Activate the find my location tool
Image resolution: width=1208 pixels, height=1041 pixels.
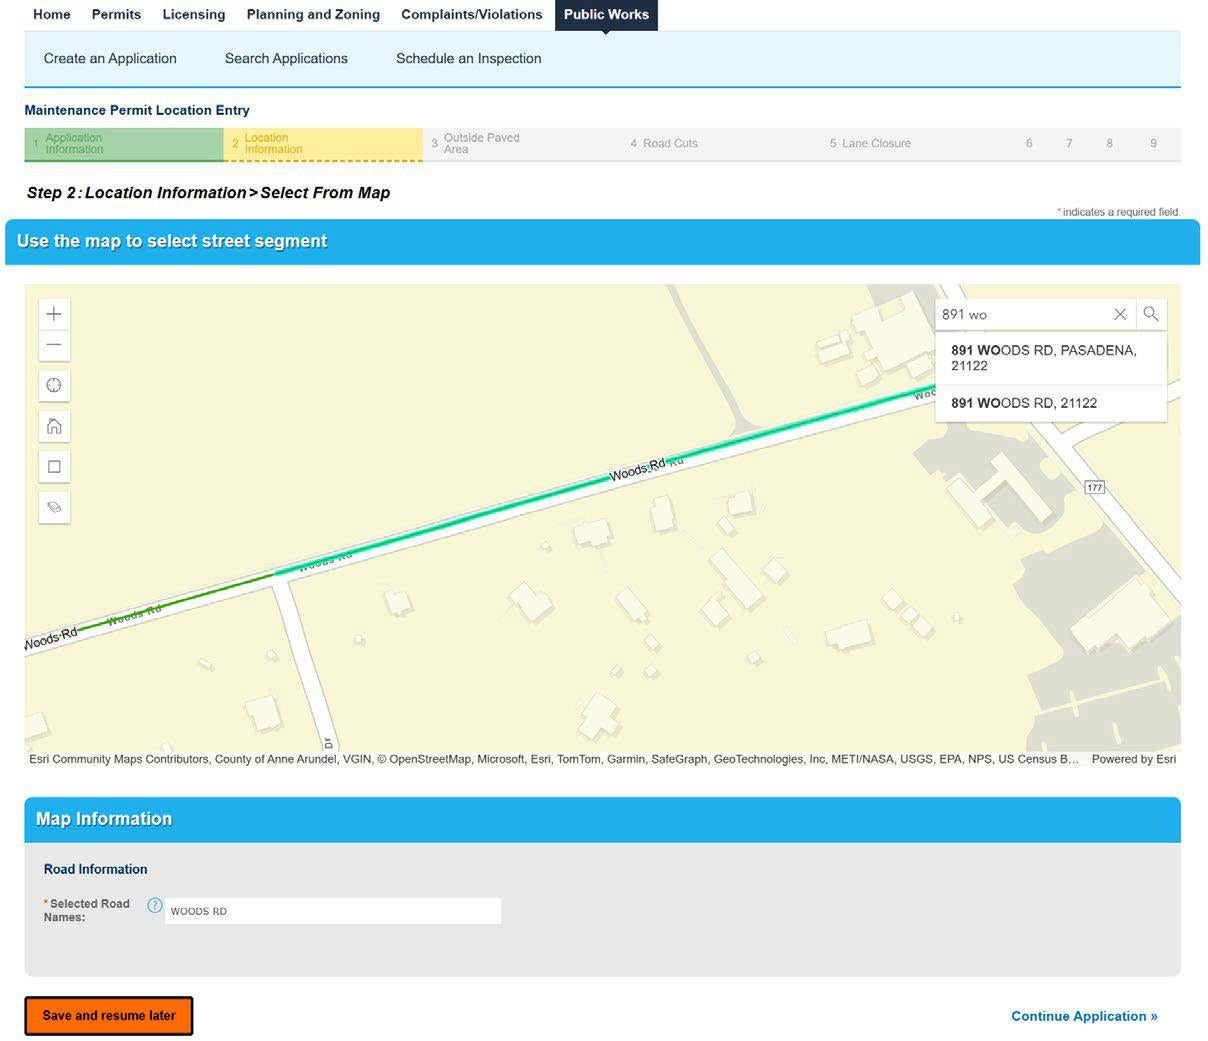click(53, 384)
